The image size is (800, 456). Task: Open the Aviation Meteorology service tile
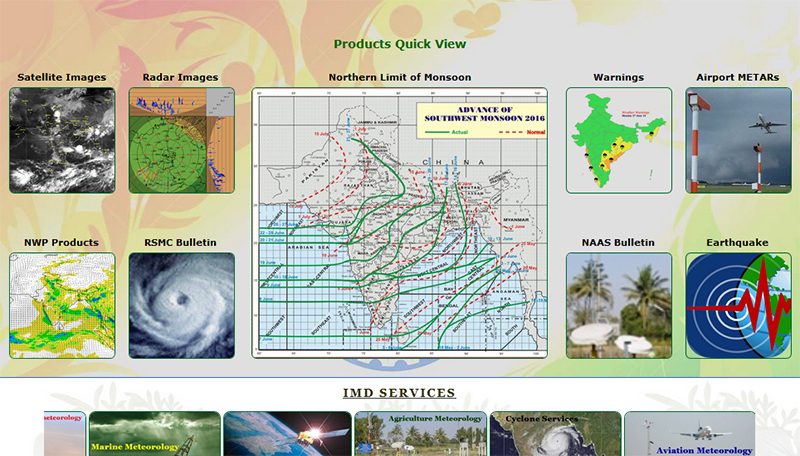click(690, 434)
